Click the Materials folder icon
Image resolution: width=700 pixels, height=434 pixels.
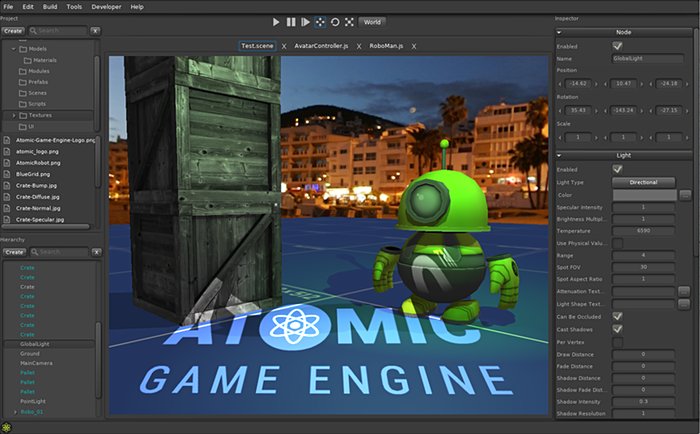tap(28, 60)
